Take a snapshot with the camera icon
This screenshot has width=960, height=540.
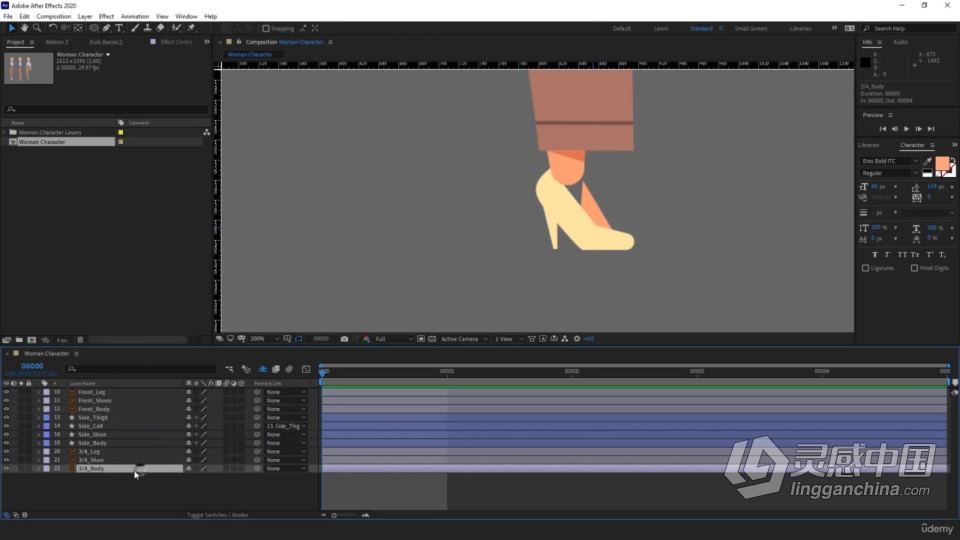(x=344, y=339)
